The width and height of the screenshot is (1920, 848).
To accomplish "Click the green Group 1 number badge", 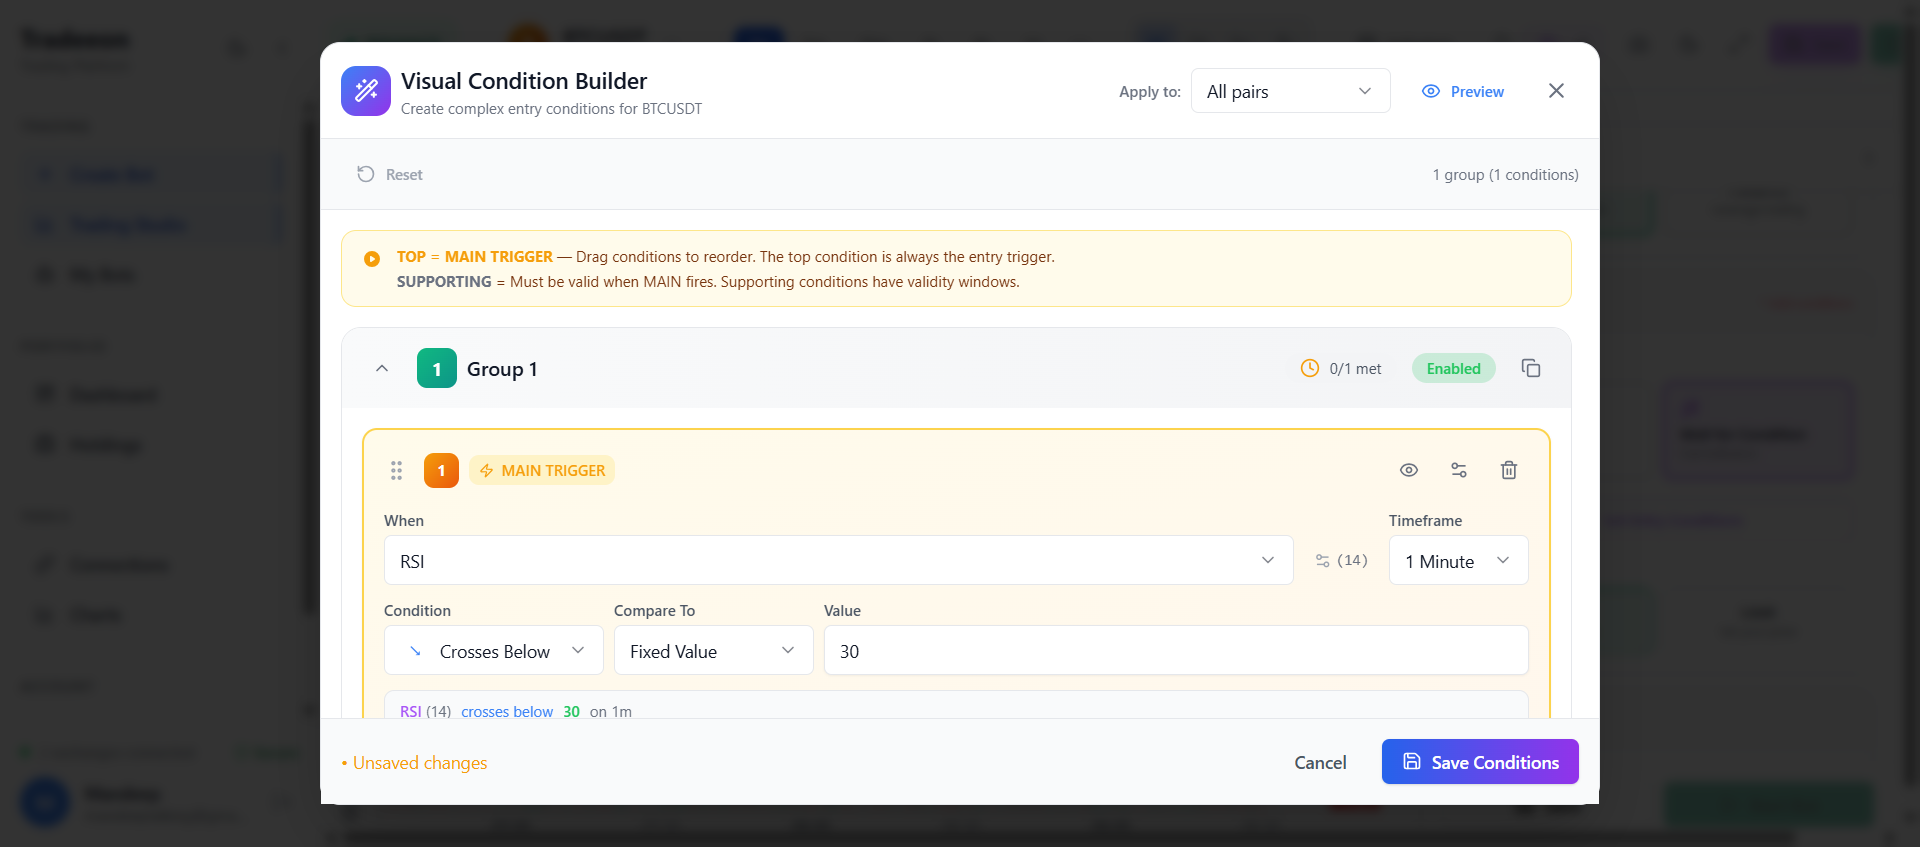I will click(x=437, y=368).
